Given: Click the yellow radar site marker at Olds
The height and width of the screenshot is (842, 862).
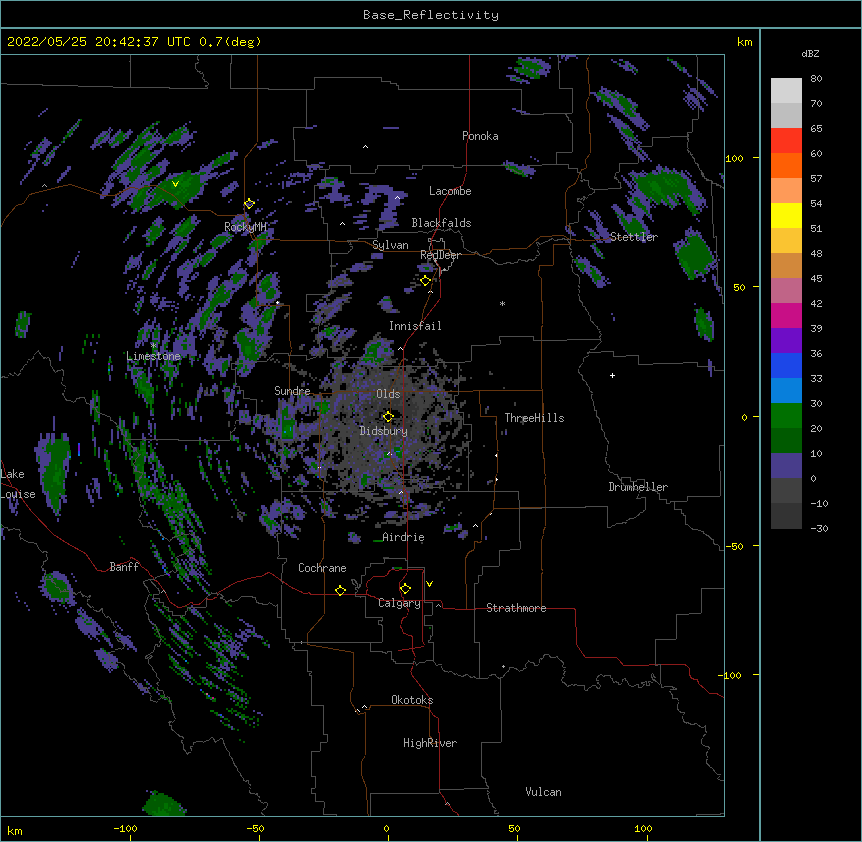Looking at the screenshot, I should pos(388,416).
